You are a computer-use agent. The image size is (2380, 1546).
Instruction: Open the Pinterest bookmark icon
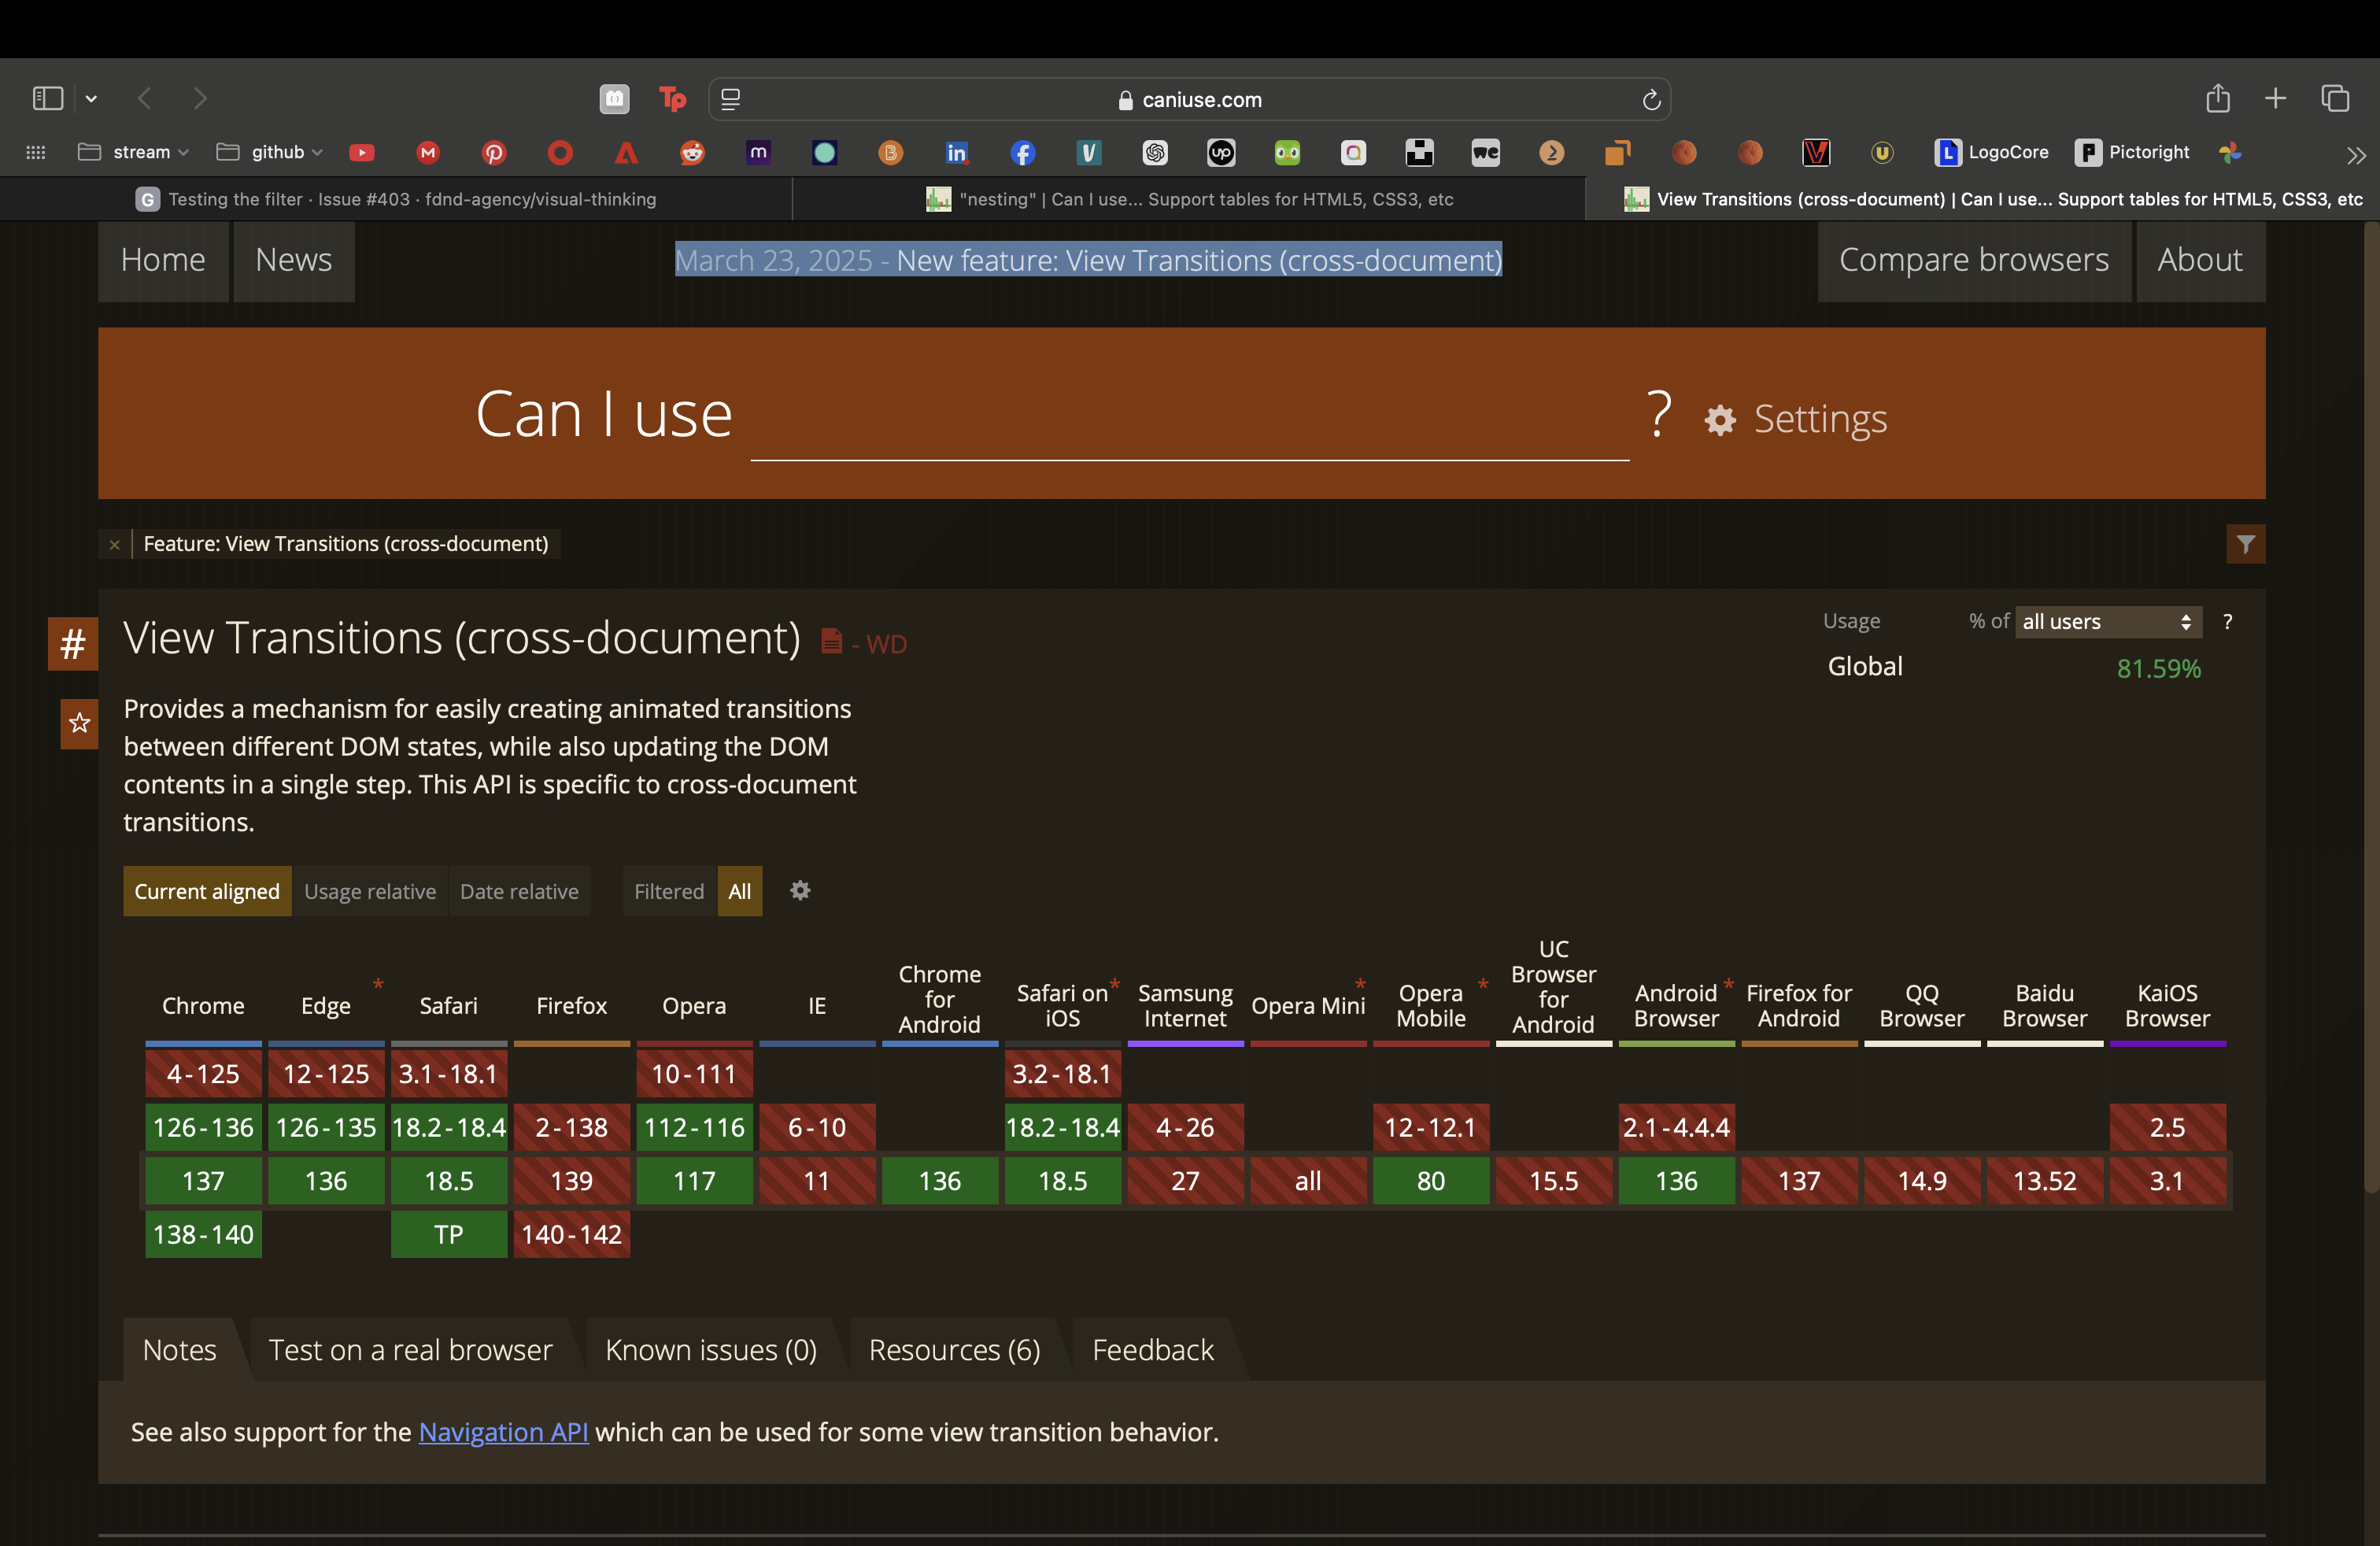point(494,152)
